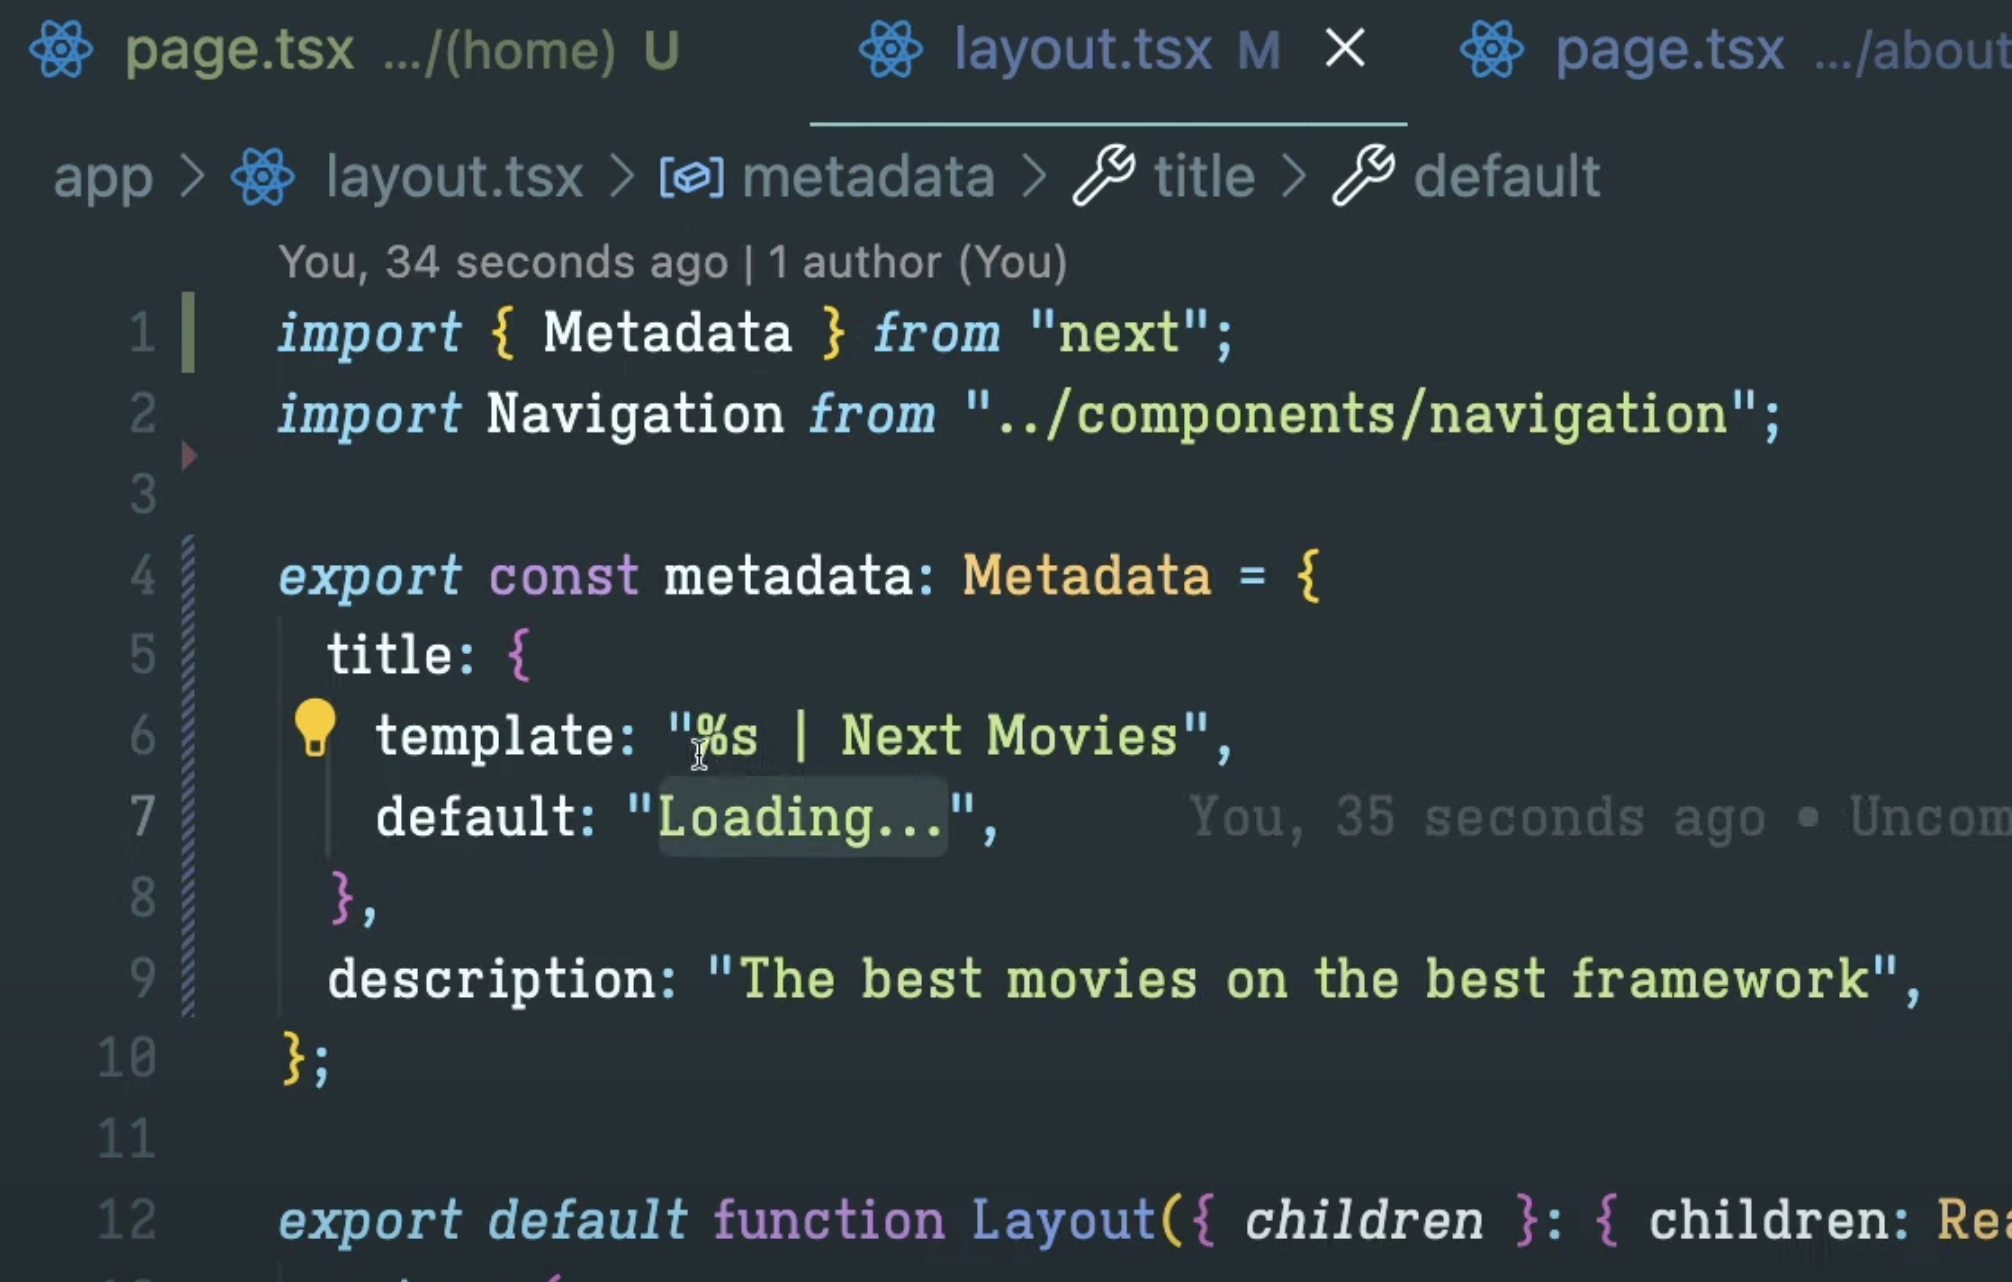This screenshot has height=1282, width=2012.
Task: Select the layout.tsx tab
Action: pos(1108,50)
